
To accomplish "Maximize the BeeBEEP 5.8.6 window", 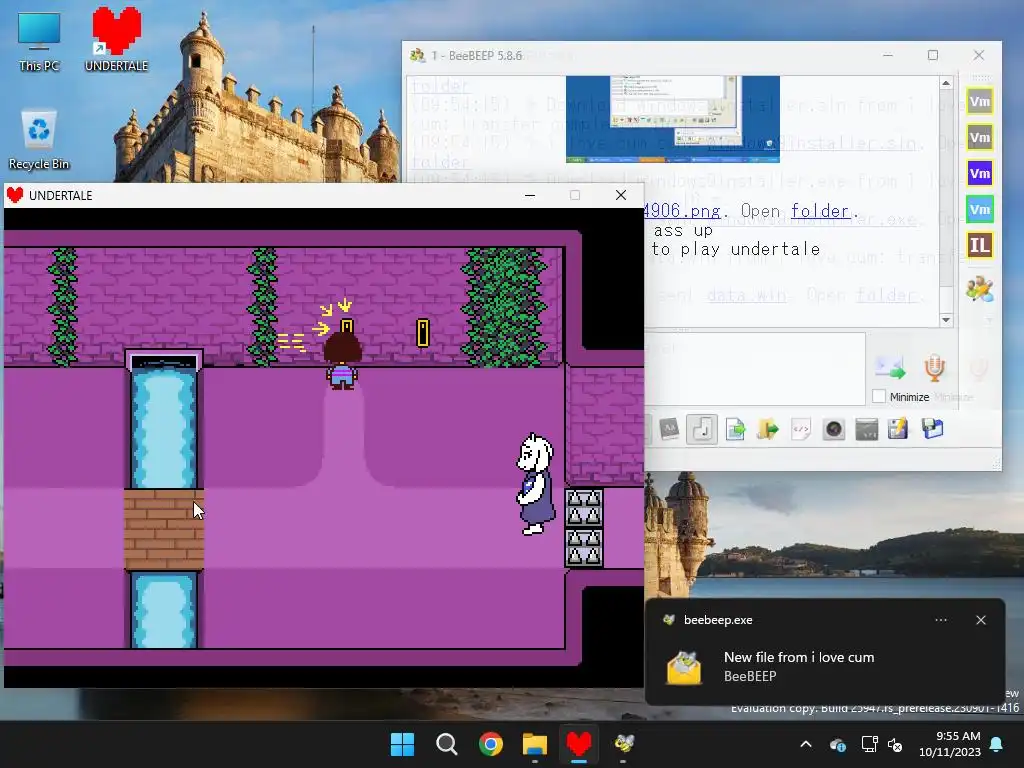I will [x=933, y=56].
